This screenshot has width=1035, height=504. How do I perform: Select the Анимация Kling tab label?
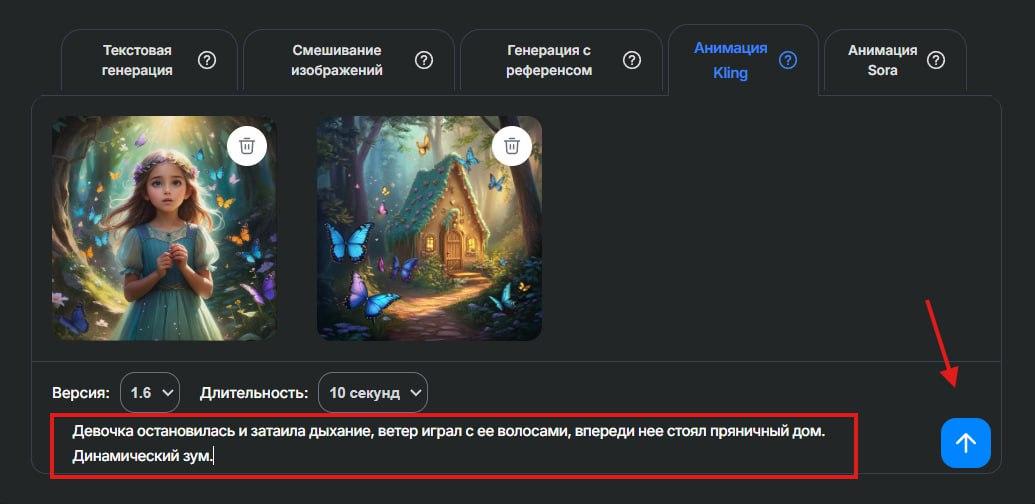tap(731, 61)
